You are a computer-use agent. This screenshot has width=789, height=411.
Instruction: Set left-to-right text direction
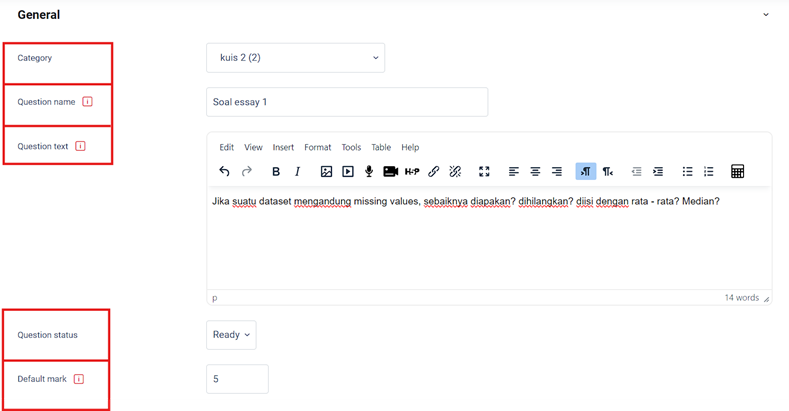pyautogui.click(x=586, y=172)
